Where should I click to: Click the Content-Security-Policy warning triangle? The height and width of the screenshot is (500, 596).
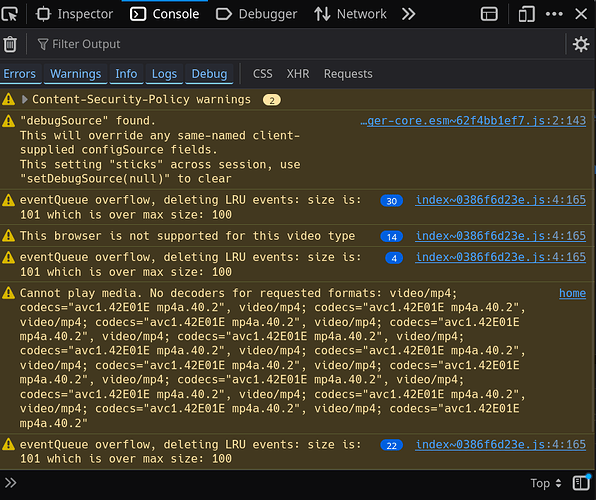(8, 100)
